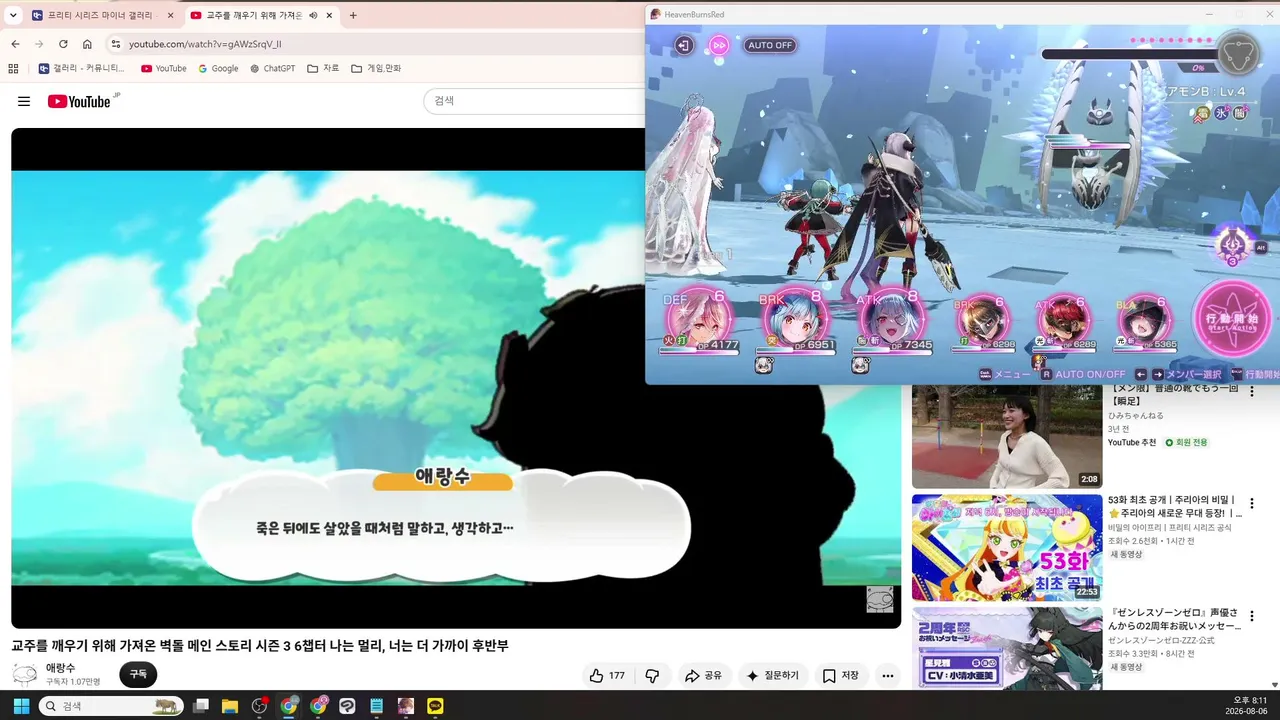Click the YouTube 검색 search field
The height and width of the screenshot is (720, 1280).
pyautogui.click(x=536, y=101)
